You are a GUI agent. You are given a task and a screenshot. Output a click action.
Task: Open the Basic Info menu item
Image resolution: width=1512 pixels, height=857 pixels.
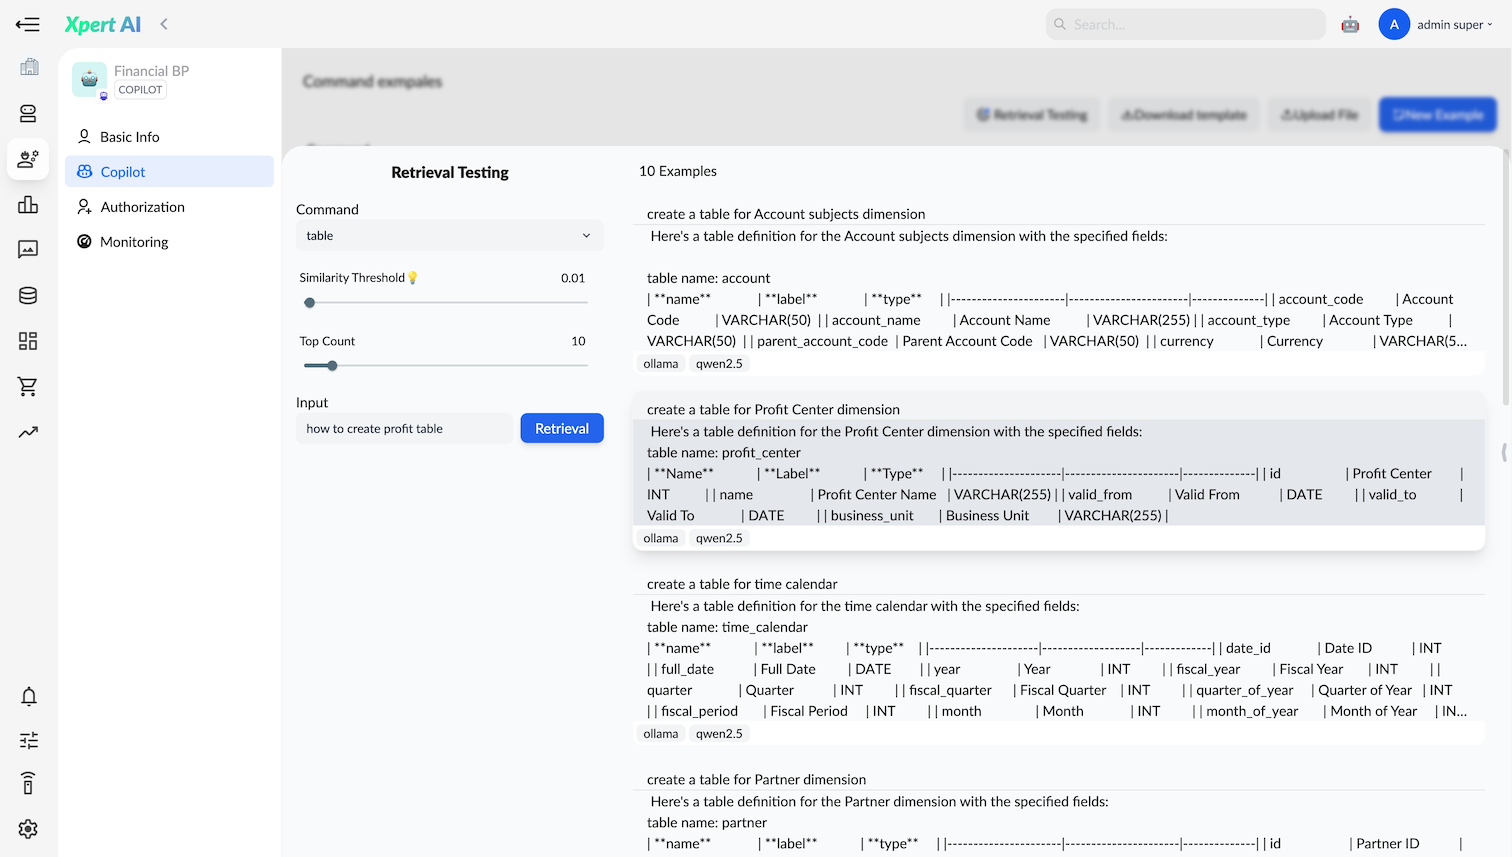click(169, 136)
